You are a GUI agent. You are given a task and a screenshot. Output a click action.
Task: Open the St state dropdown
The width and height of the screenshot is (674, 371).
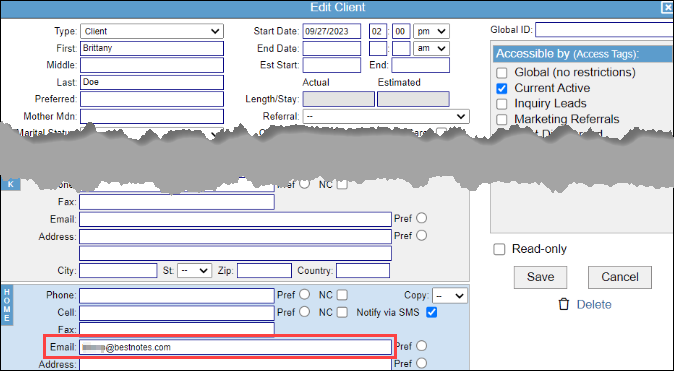pos(194,271)
